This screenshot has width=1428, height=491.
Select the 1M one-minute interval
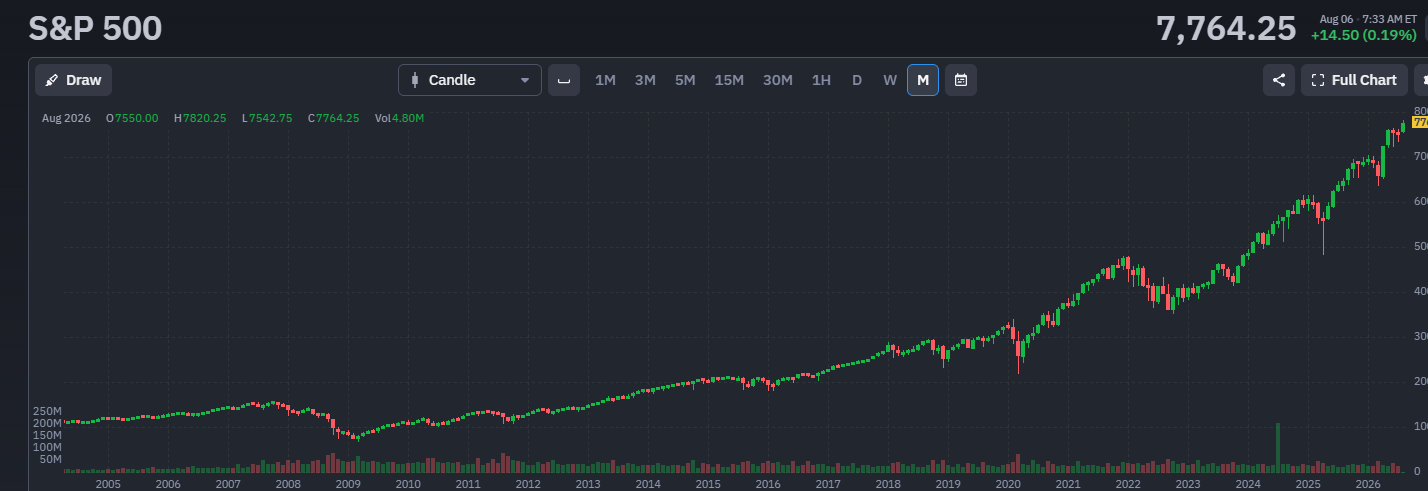(x=605, y=80)
